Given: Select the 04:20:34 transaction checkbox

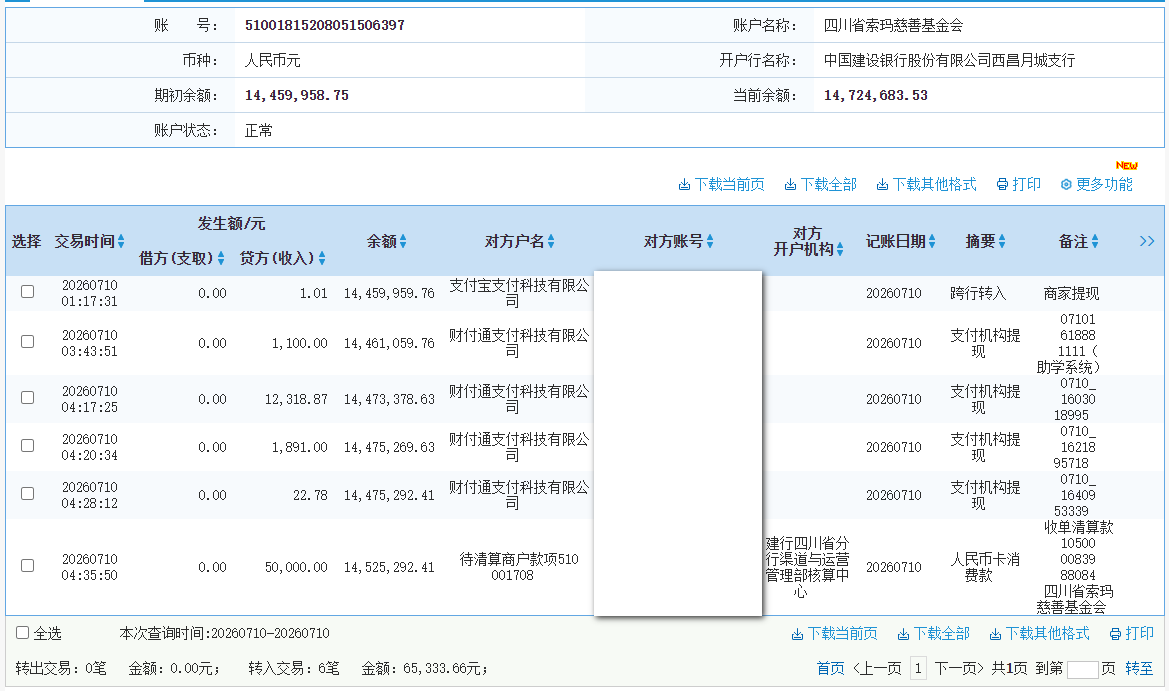Looking at the screenshot, I should click(x=28, y=445).
